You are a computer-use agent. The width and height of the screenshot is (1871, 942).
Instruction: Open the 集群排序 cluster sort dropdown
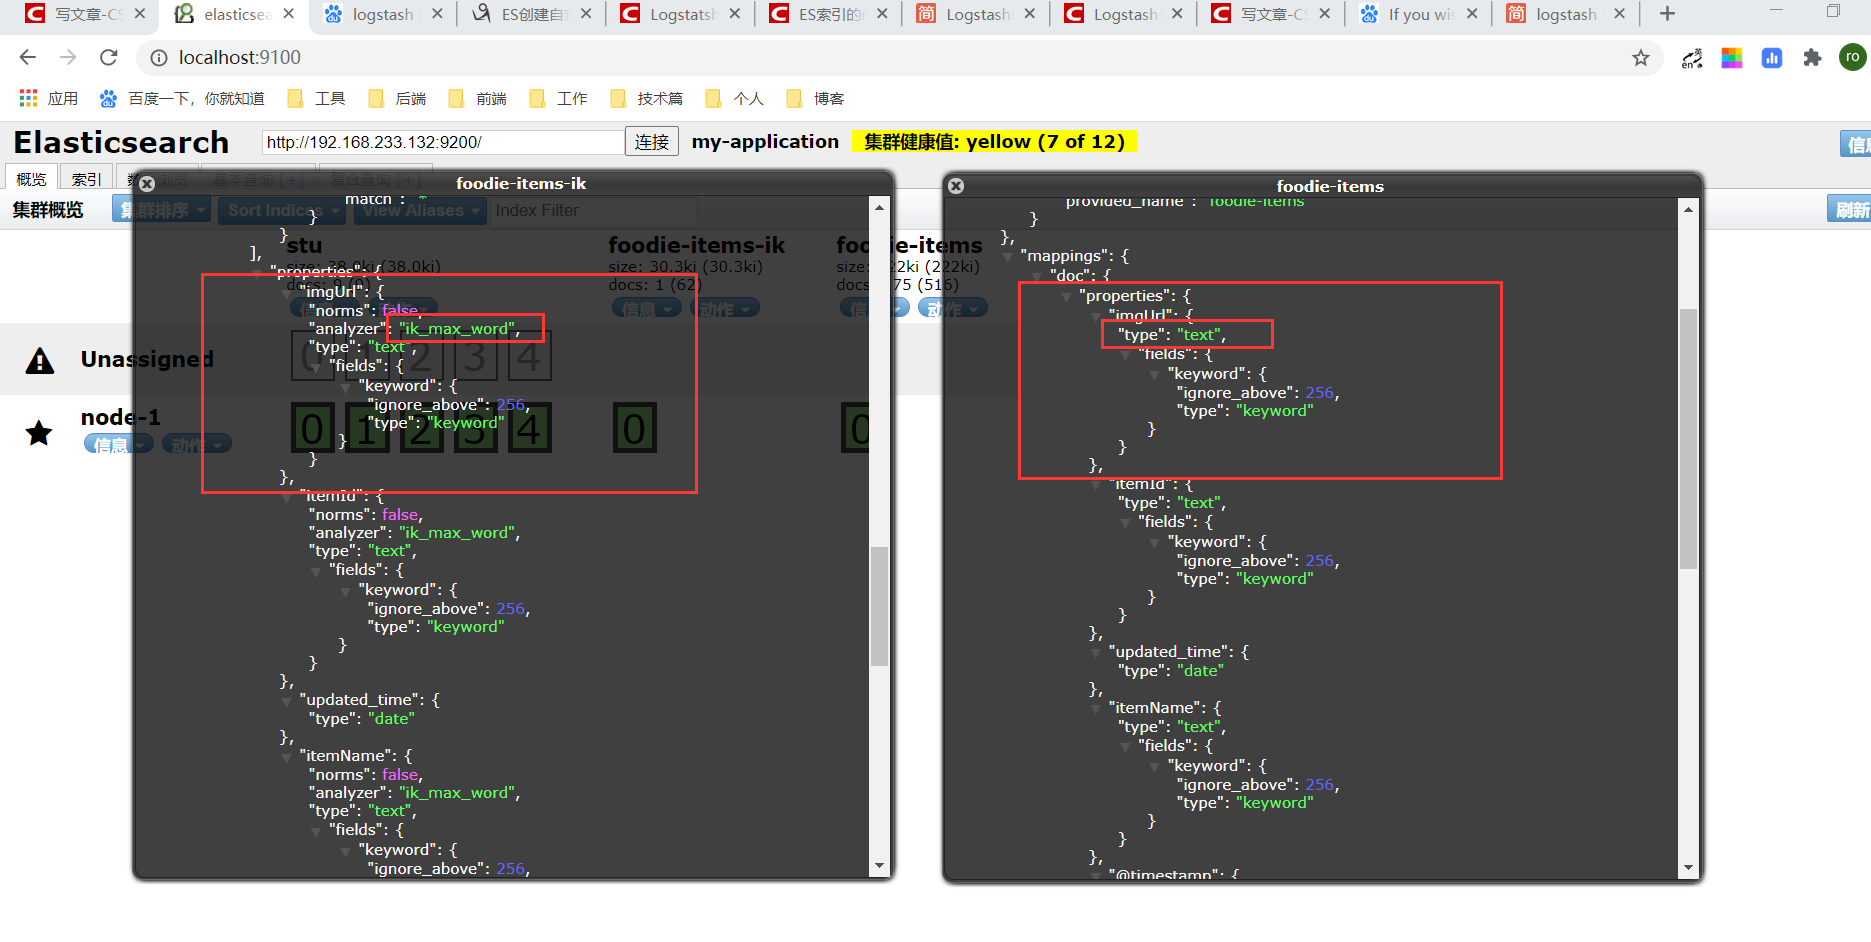pyautogui.click(x=160, y=210)
